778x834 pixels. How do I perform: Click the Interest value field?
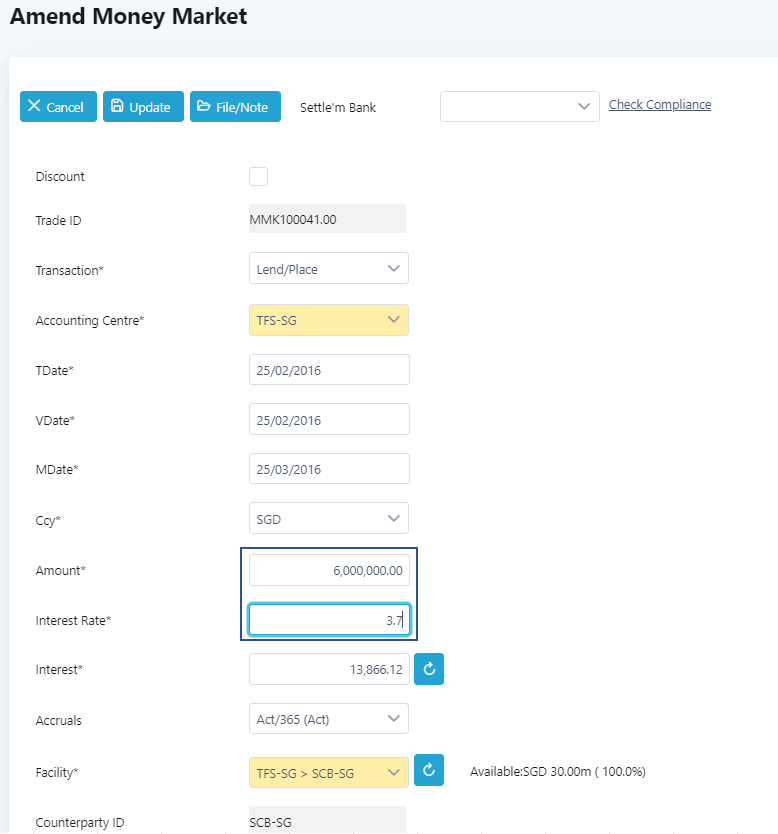(x=328, y=669)
